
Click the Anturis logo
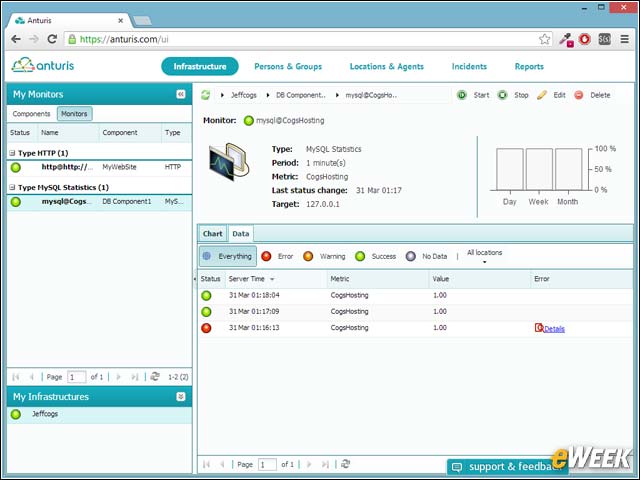43,65
